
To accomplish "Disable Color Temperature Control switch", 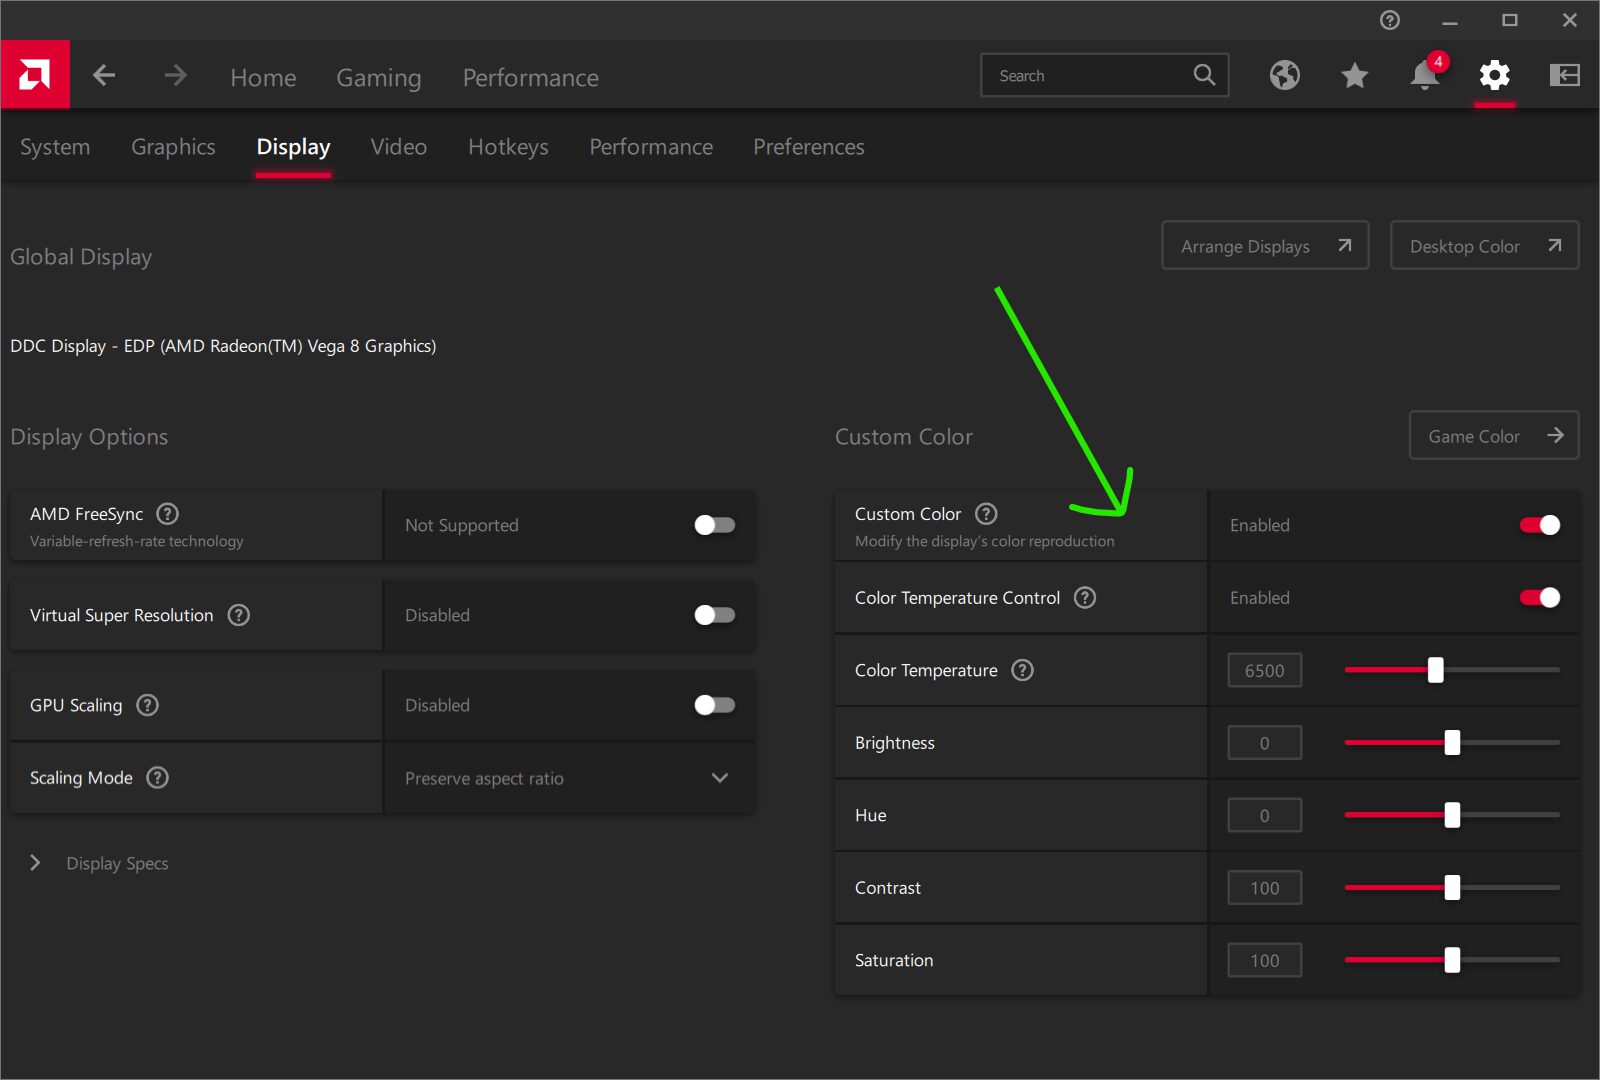I will click(1540, 598).
